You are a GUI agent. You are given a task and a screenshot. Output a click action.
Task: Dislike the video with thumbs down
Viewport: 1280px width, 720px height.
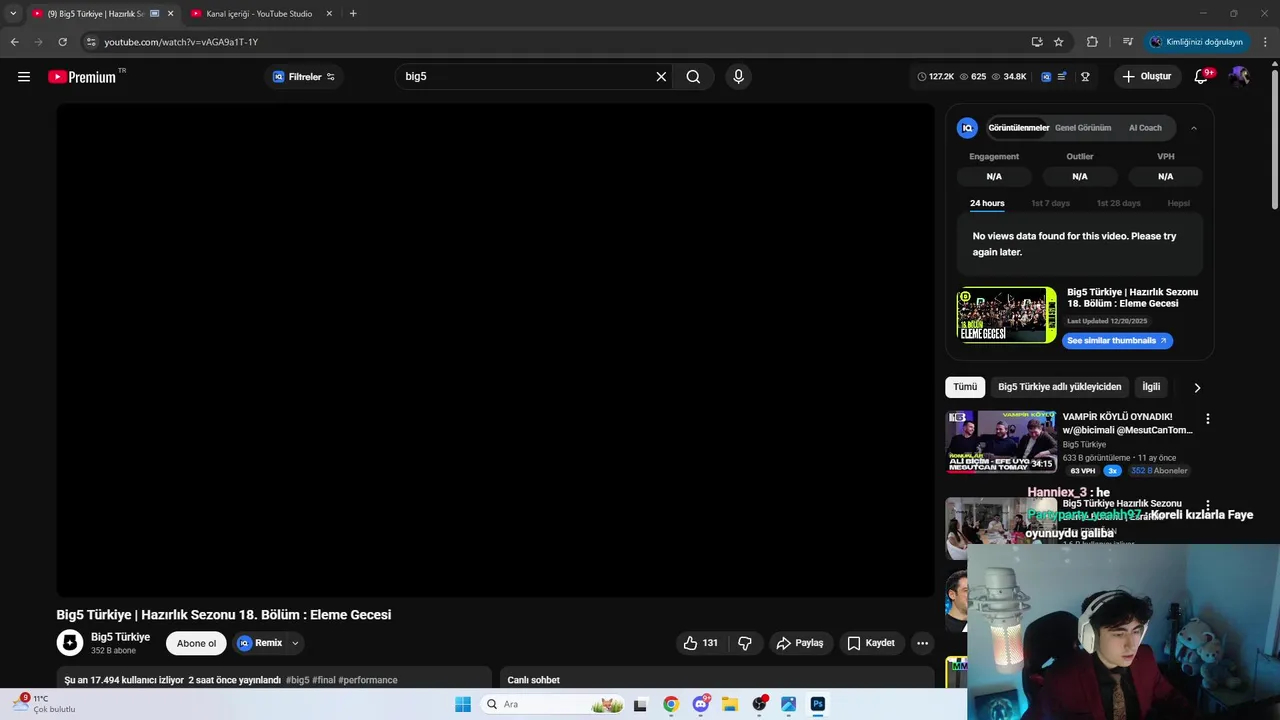click(x=745, y=643)
